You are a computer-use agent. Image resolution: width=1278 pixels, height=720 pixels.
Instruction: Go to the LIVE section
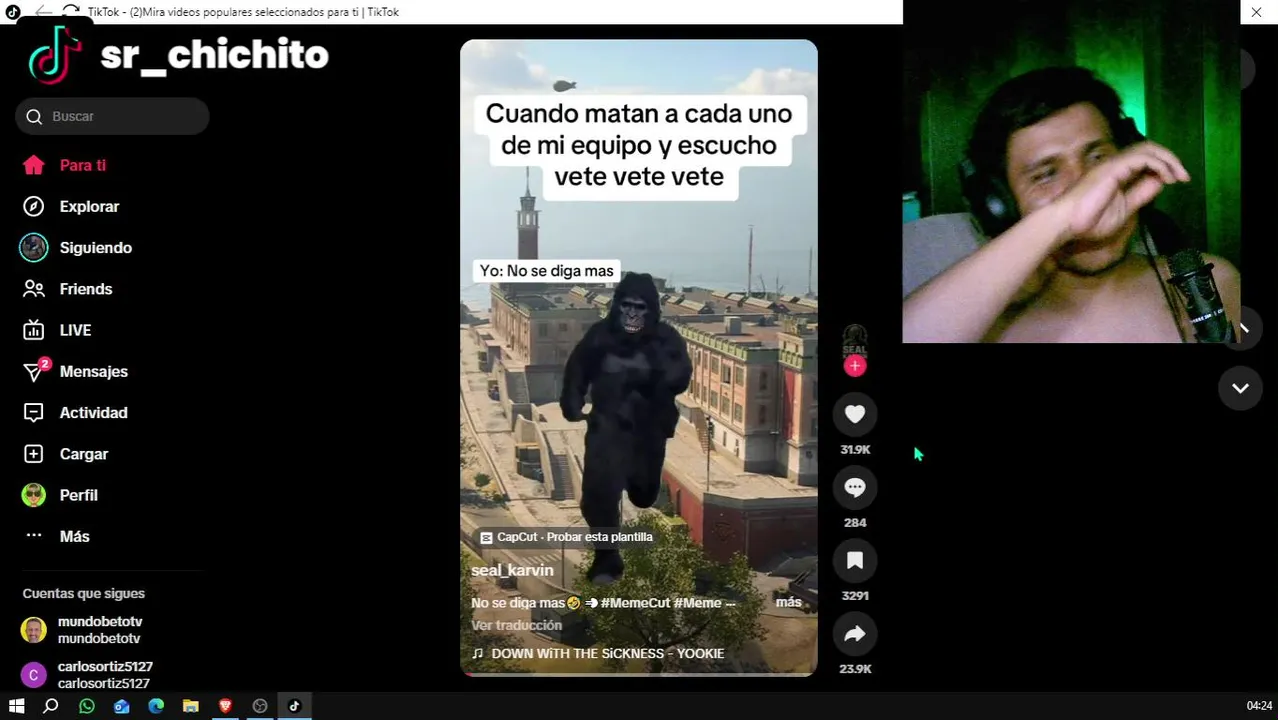[x=75, y=330]
